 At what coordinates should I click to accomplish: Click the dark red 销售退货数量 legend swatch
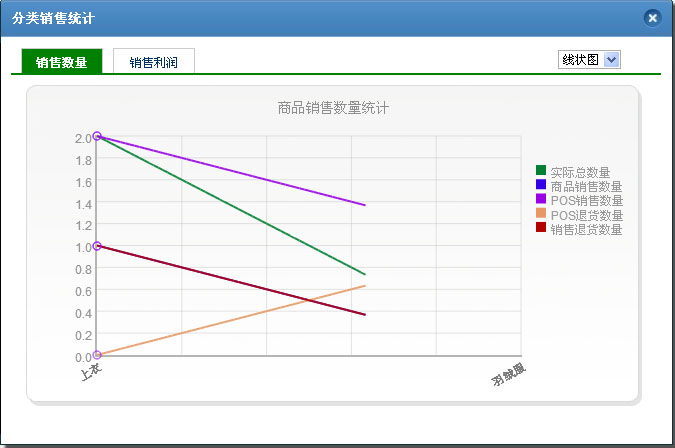(x=541, y=228)
